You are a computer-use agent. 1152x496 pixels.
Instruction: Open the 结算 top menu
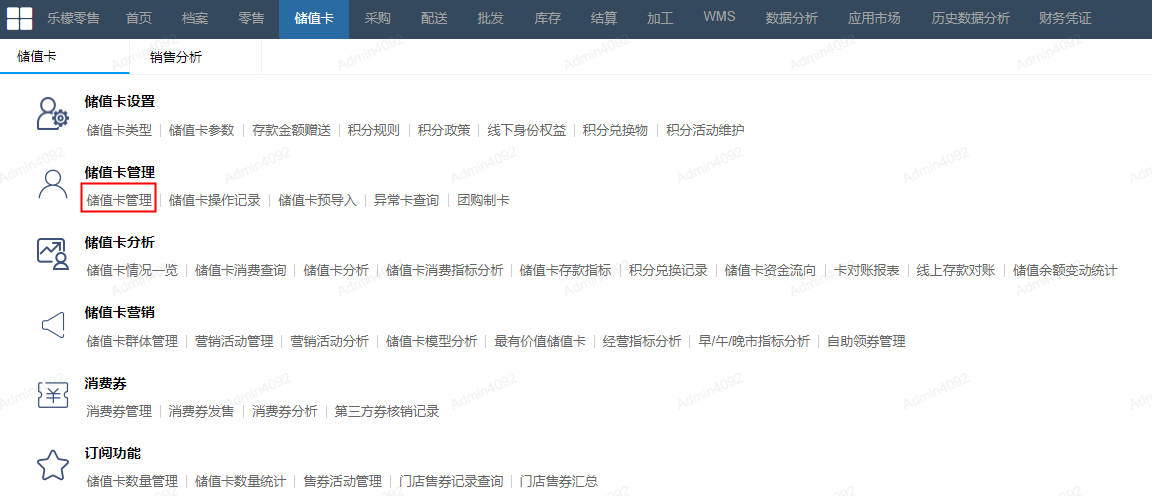[x=604, y=18]
